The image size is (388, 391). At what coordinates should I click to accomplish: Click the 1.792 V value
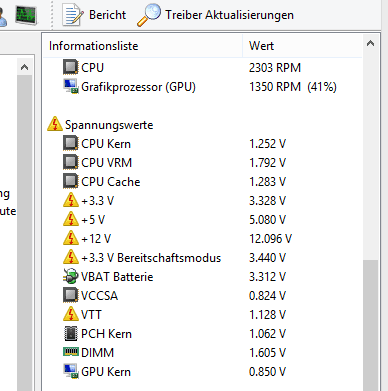[x=267, y=163]
